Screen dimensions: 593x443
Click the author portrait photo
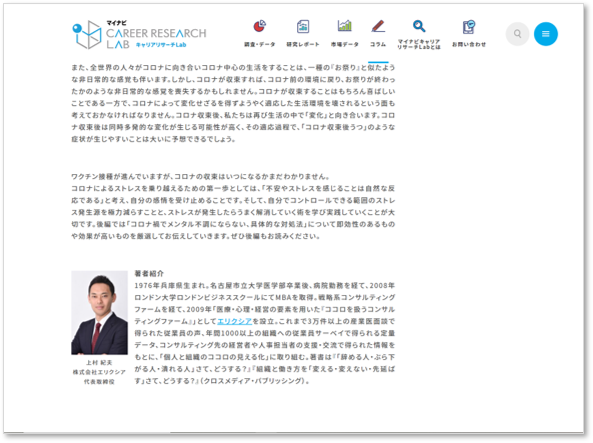point(99,312)
